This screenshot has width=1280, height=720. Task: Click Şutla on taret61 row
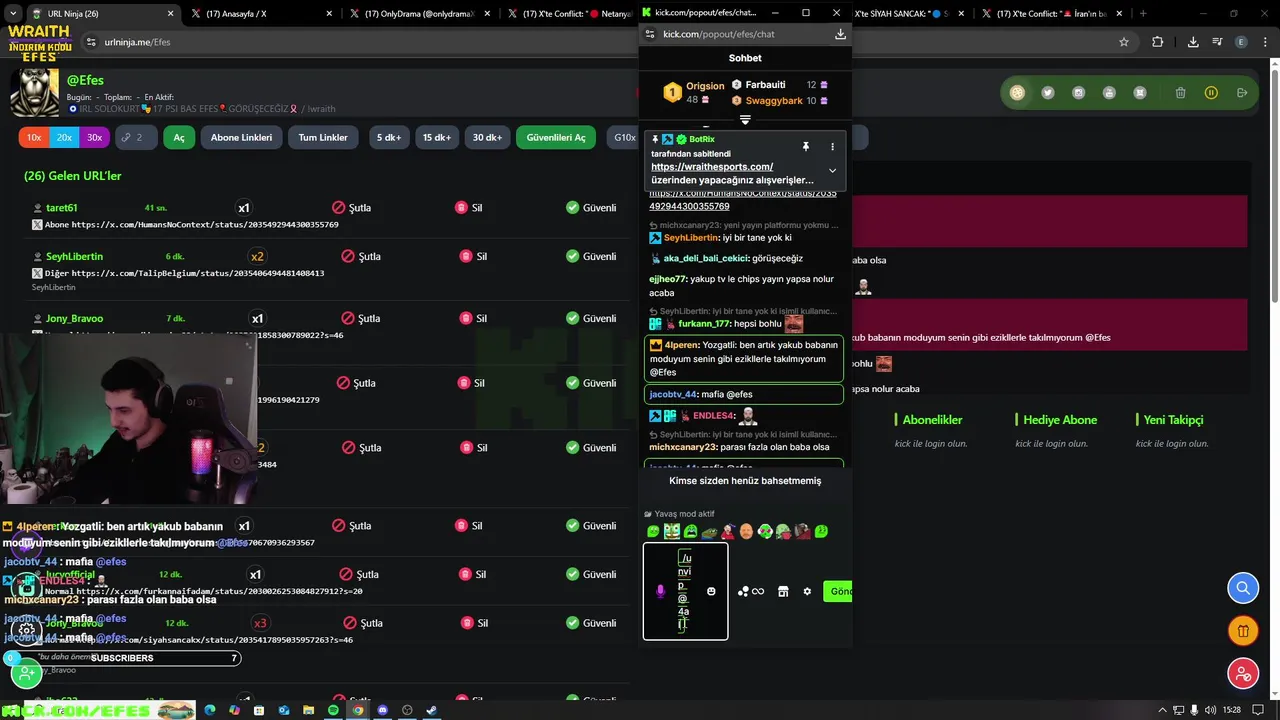click(351, 207)
